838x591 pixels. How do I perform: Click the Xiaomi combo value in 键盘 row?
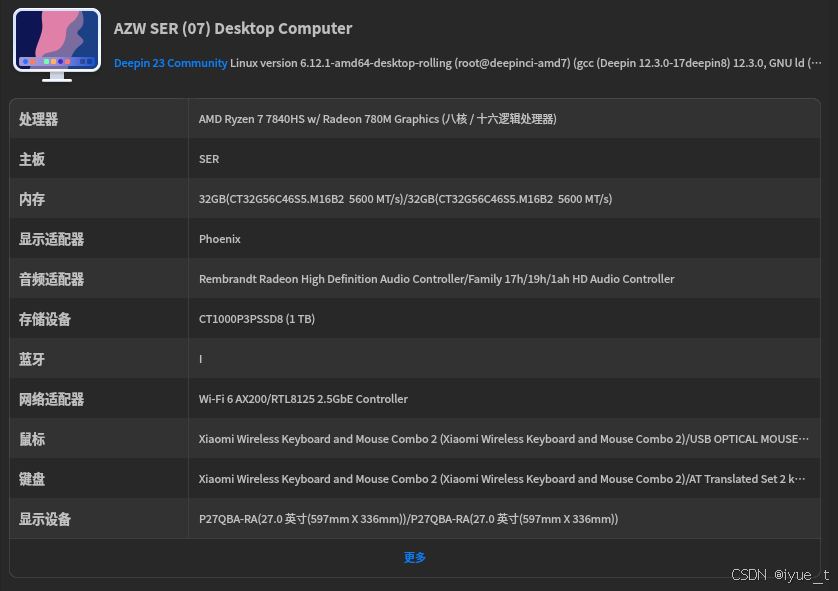[502, 479]
